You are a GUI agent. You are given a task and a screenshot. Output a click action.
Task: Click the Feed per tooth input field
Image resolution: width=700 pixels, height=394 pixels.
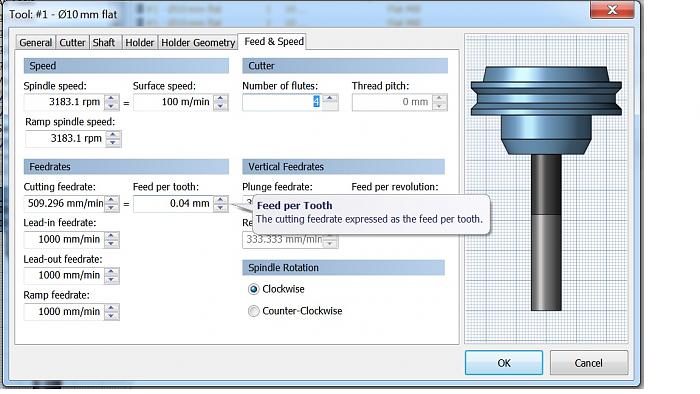click(x=173, y=204)
